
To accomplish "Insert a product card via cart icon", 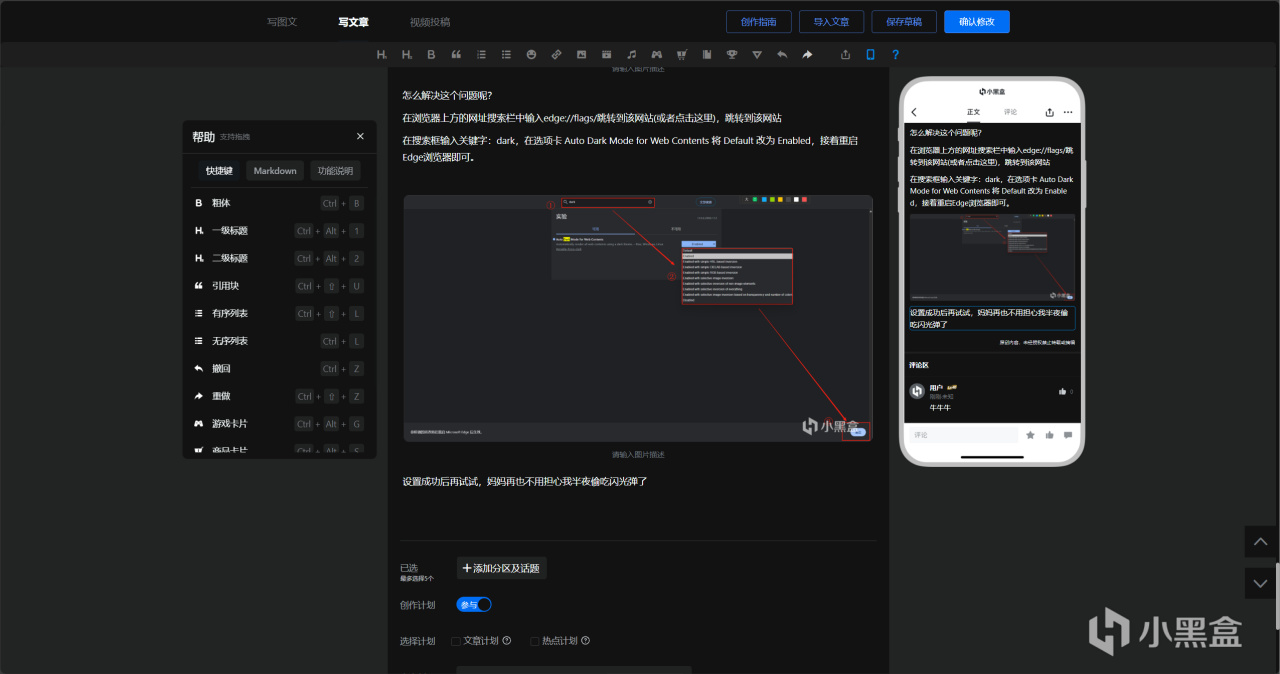I will coord(682,54).
